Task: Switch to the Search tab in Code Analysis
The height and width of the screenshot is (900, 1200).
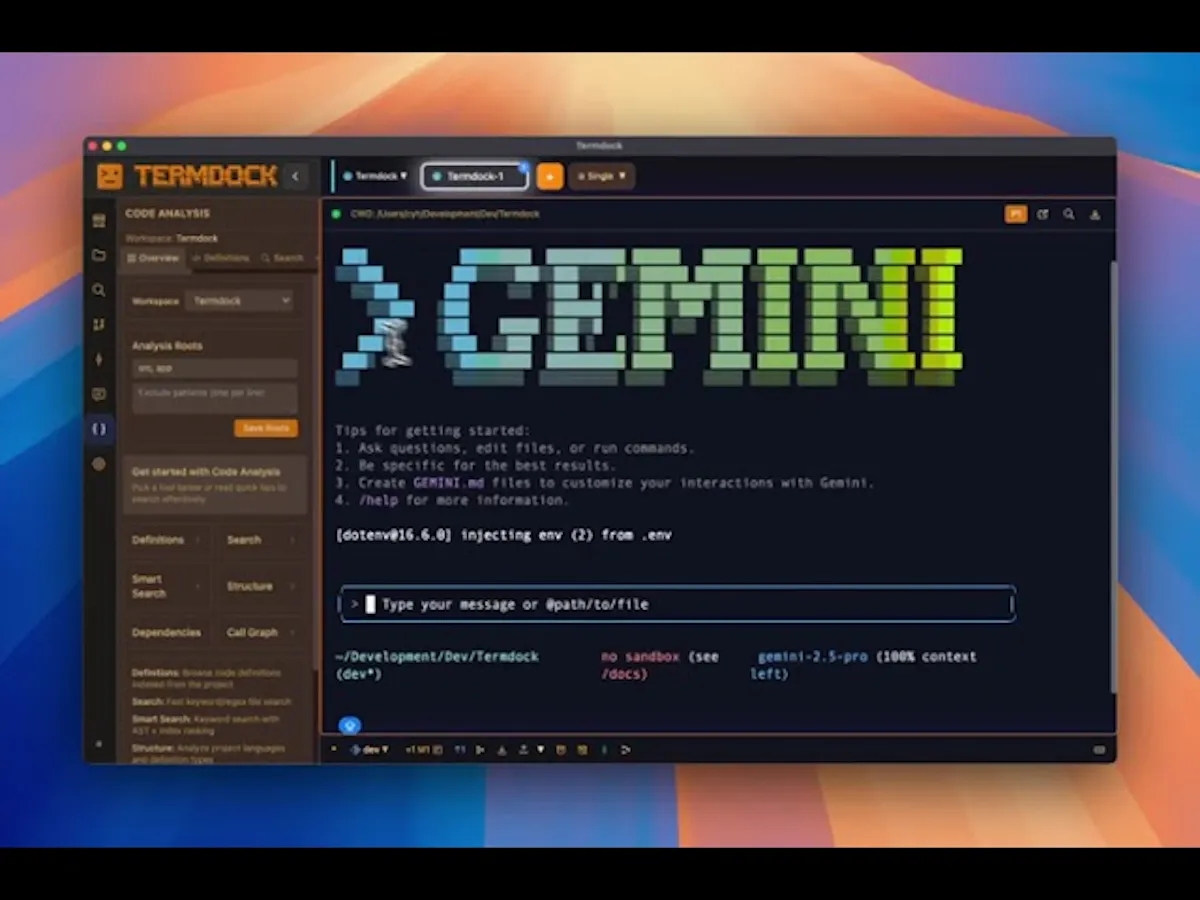Action: 282,258
